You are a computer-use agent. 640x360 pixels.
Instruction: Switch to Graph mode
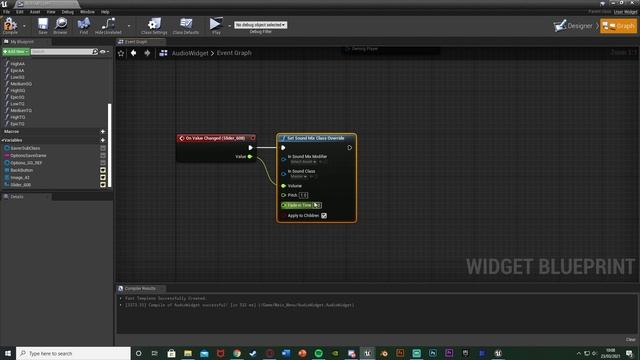618,26
